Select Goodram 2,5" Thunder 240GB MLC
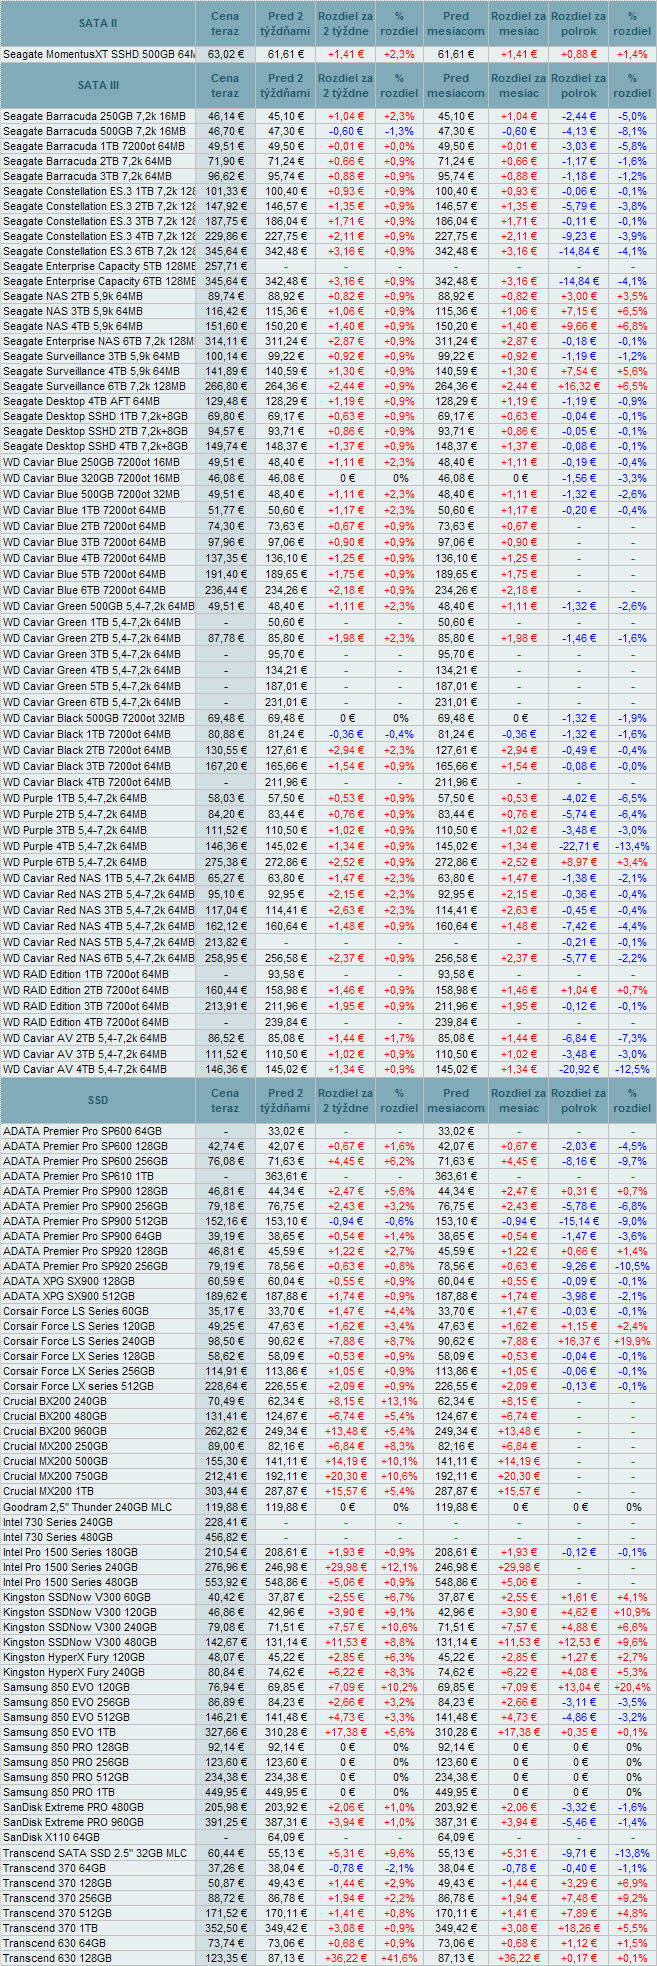Screen dimensions: 657x1966 click(88, 1506)
